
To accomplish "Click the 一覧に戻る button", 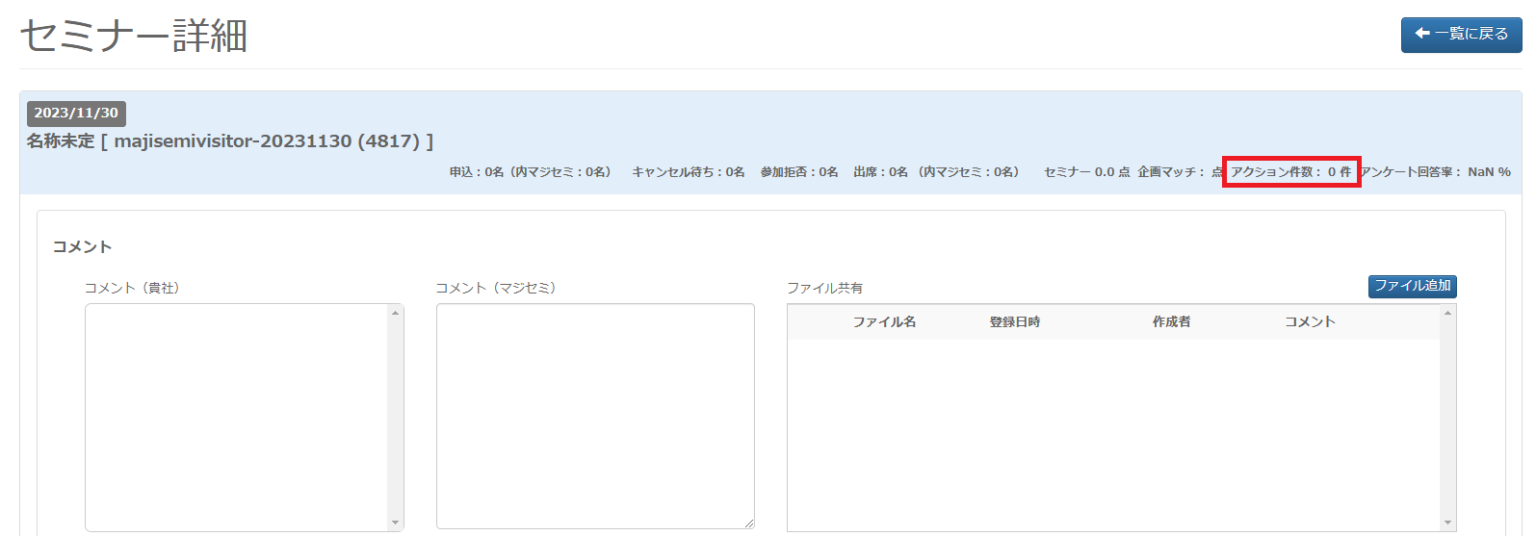I will 1461,34.
